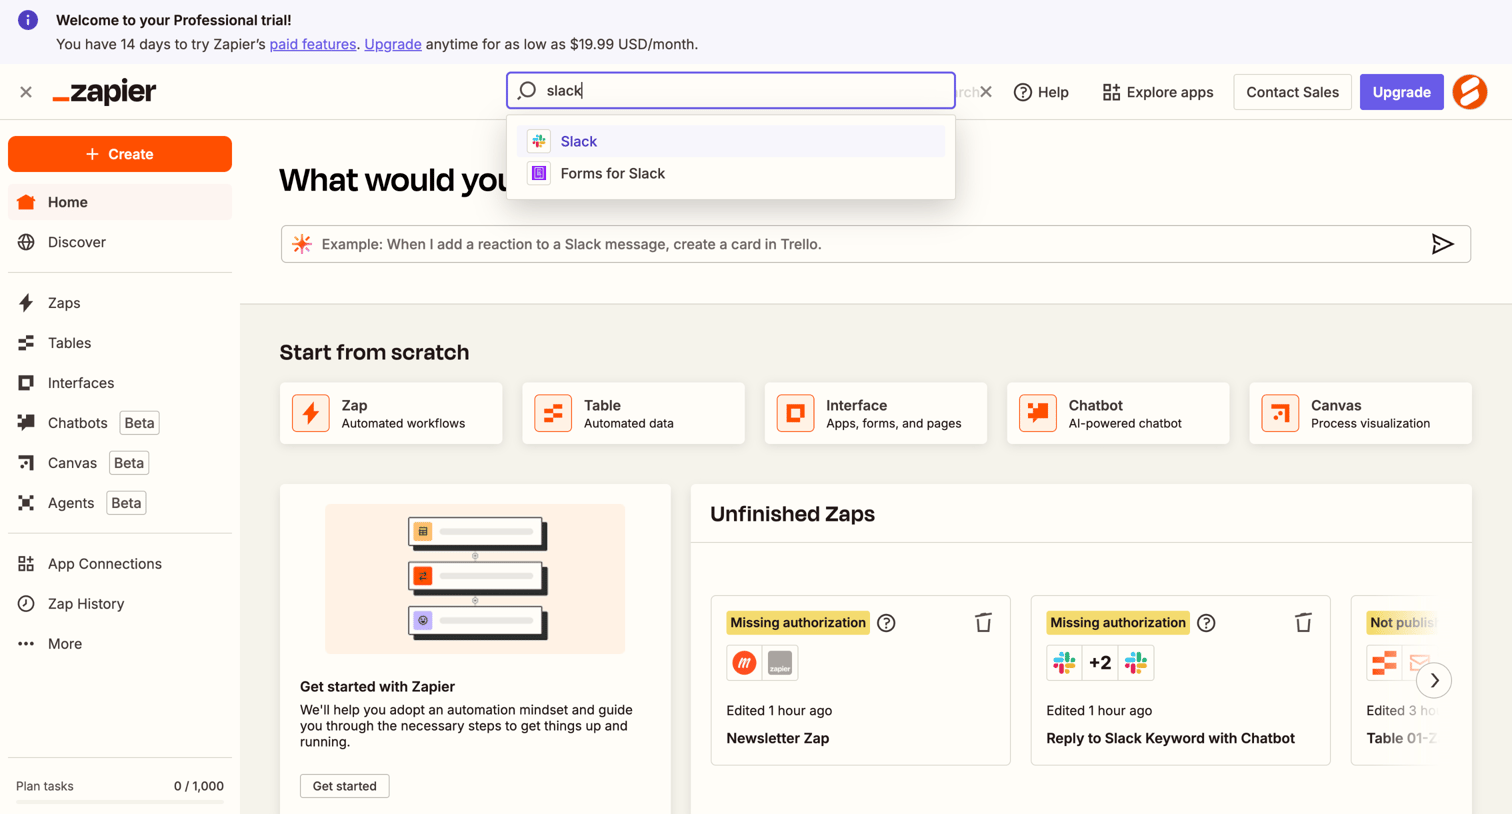
Task: Submit prompt with the send arrow icon
Action: point(1442,244)
